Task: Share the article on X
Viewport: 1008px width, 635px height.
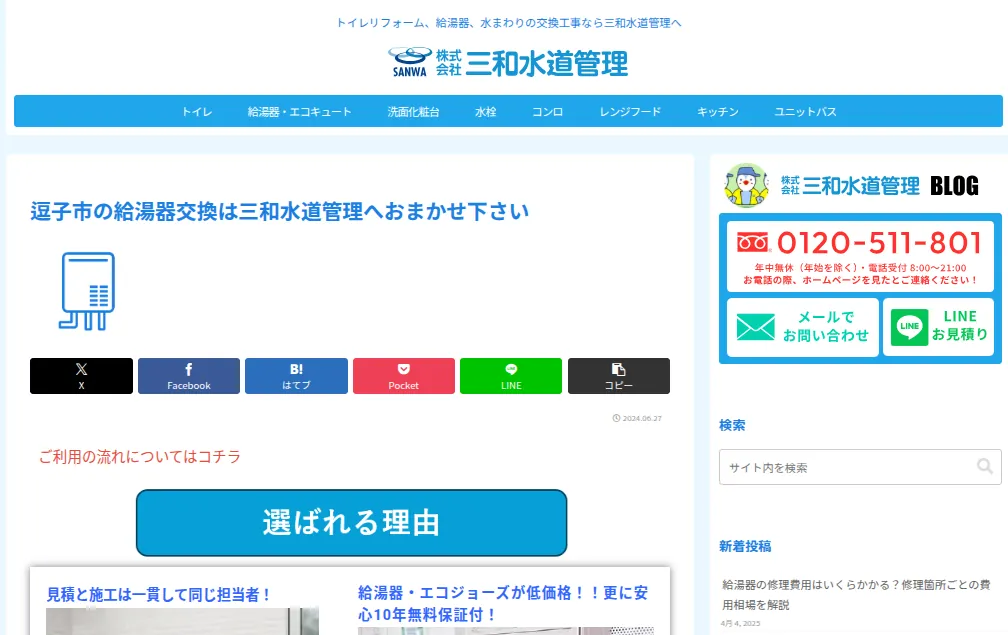Action: pyautogui.click(x=81, y=376)
